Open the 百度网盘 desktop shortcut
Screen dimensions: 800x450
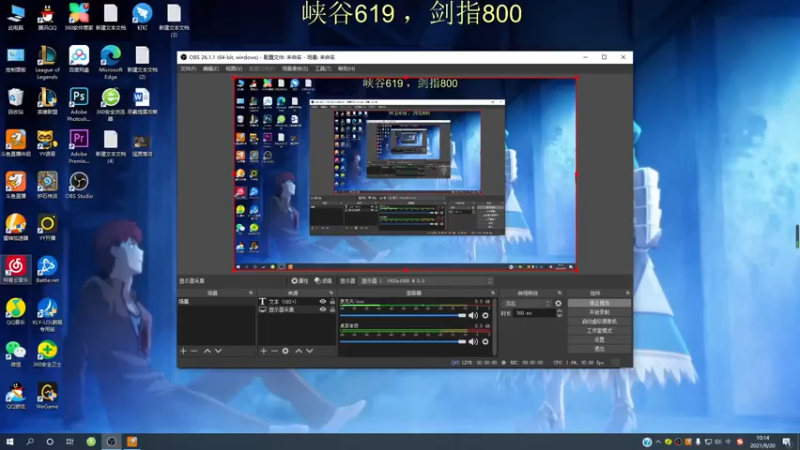tap(79, 59)
